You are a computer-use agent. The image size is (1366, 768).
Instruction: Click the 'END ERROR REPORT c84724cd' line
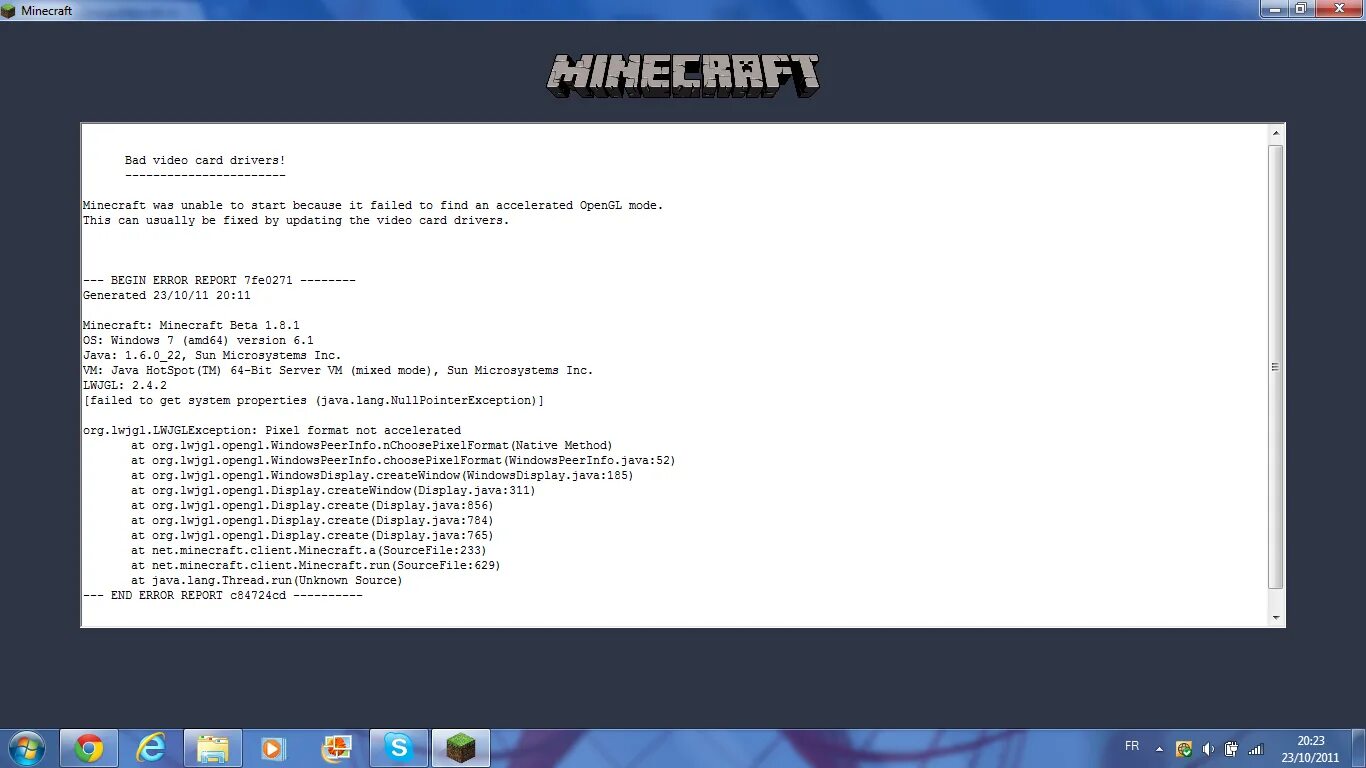click(223, 595)
